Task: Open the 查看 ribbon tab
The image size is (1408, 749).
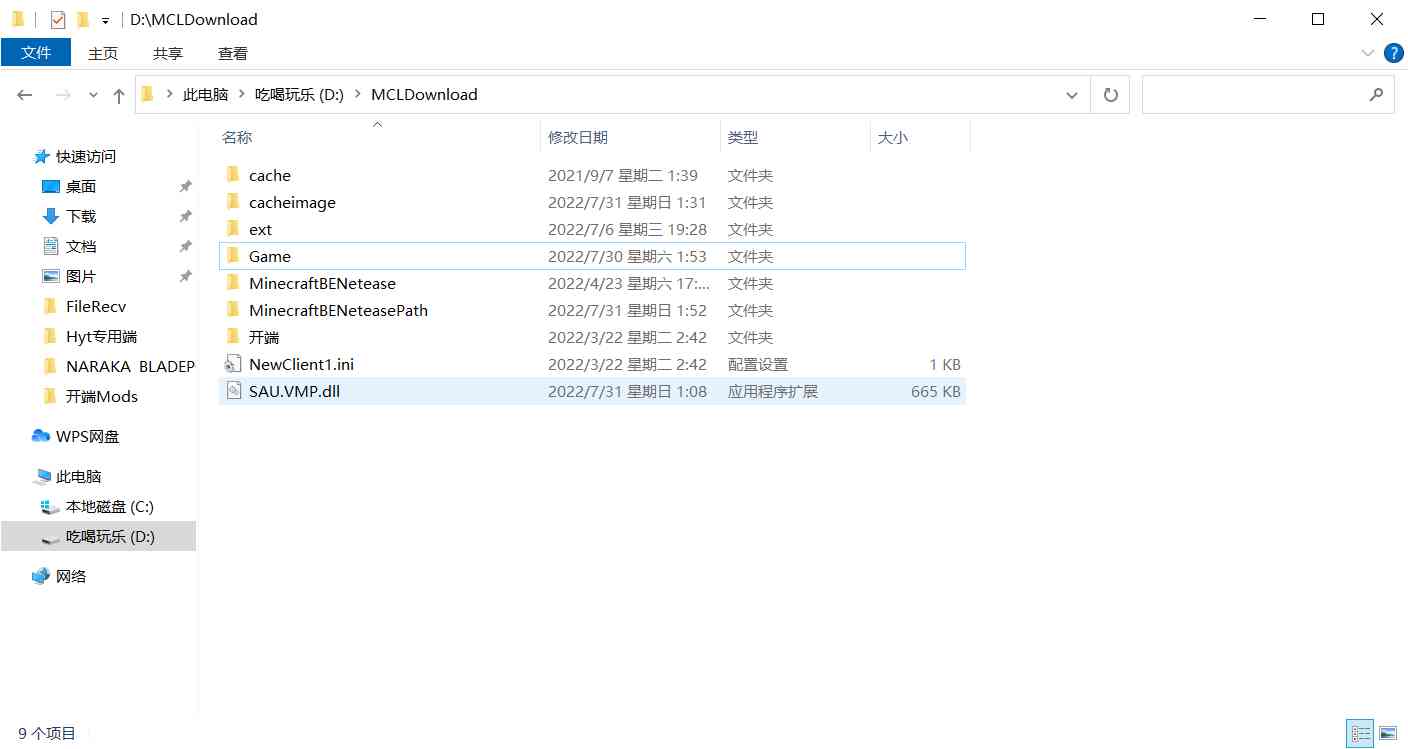Action: (233, 53)
